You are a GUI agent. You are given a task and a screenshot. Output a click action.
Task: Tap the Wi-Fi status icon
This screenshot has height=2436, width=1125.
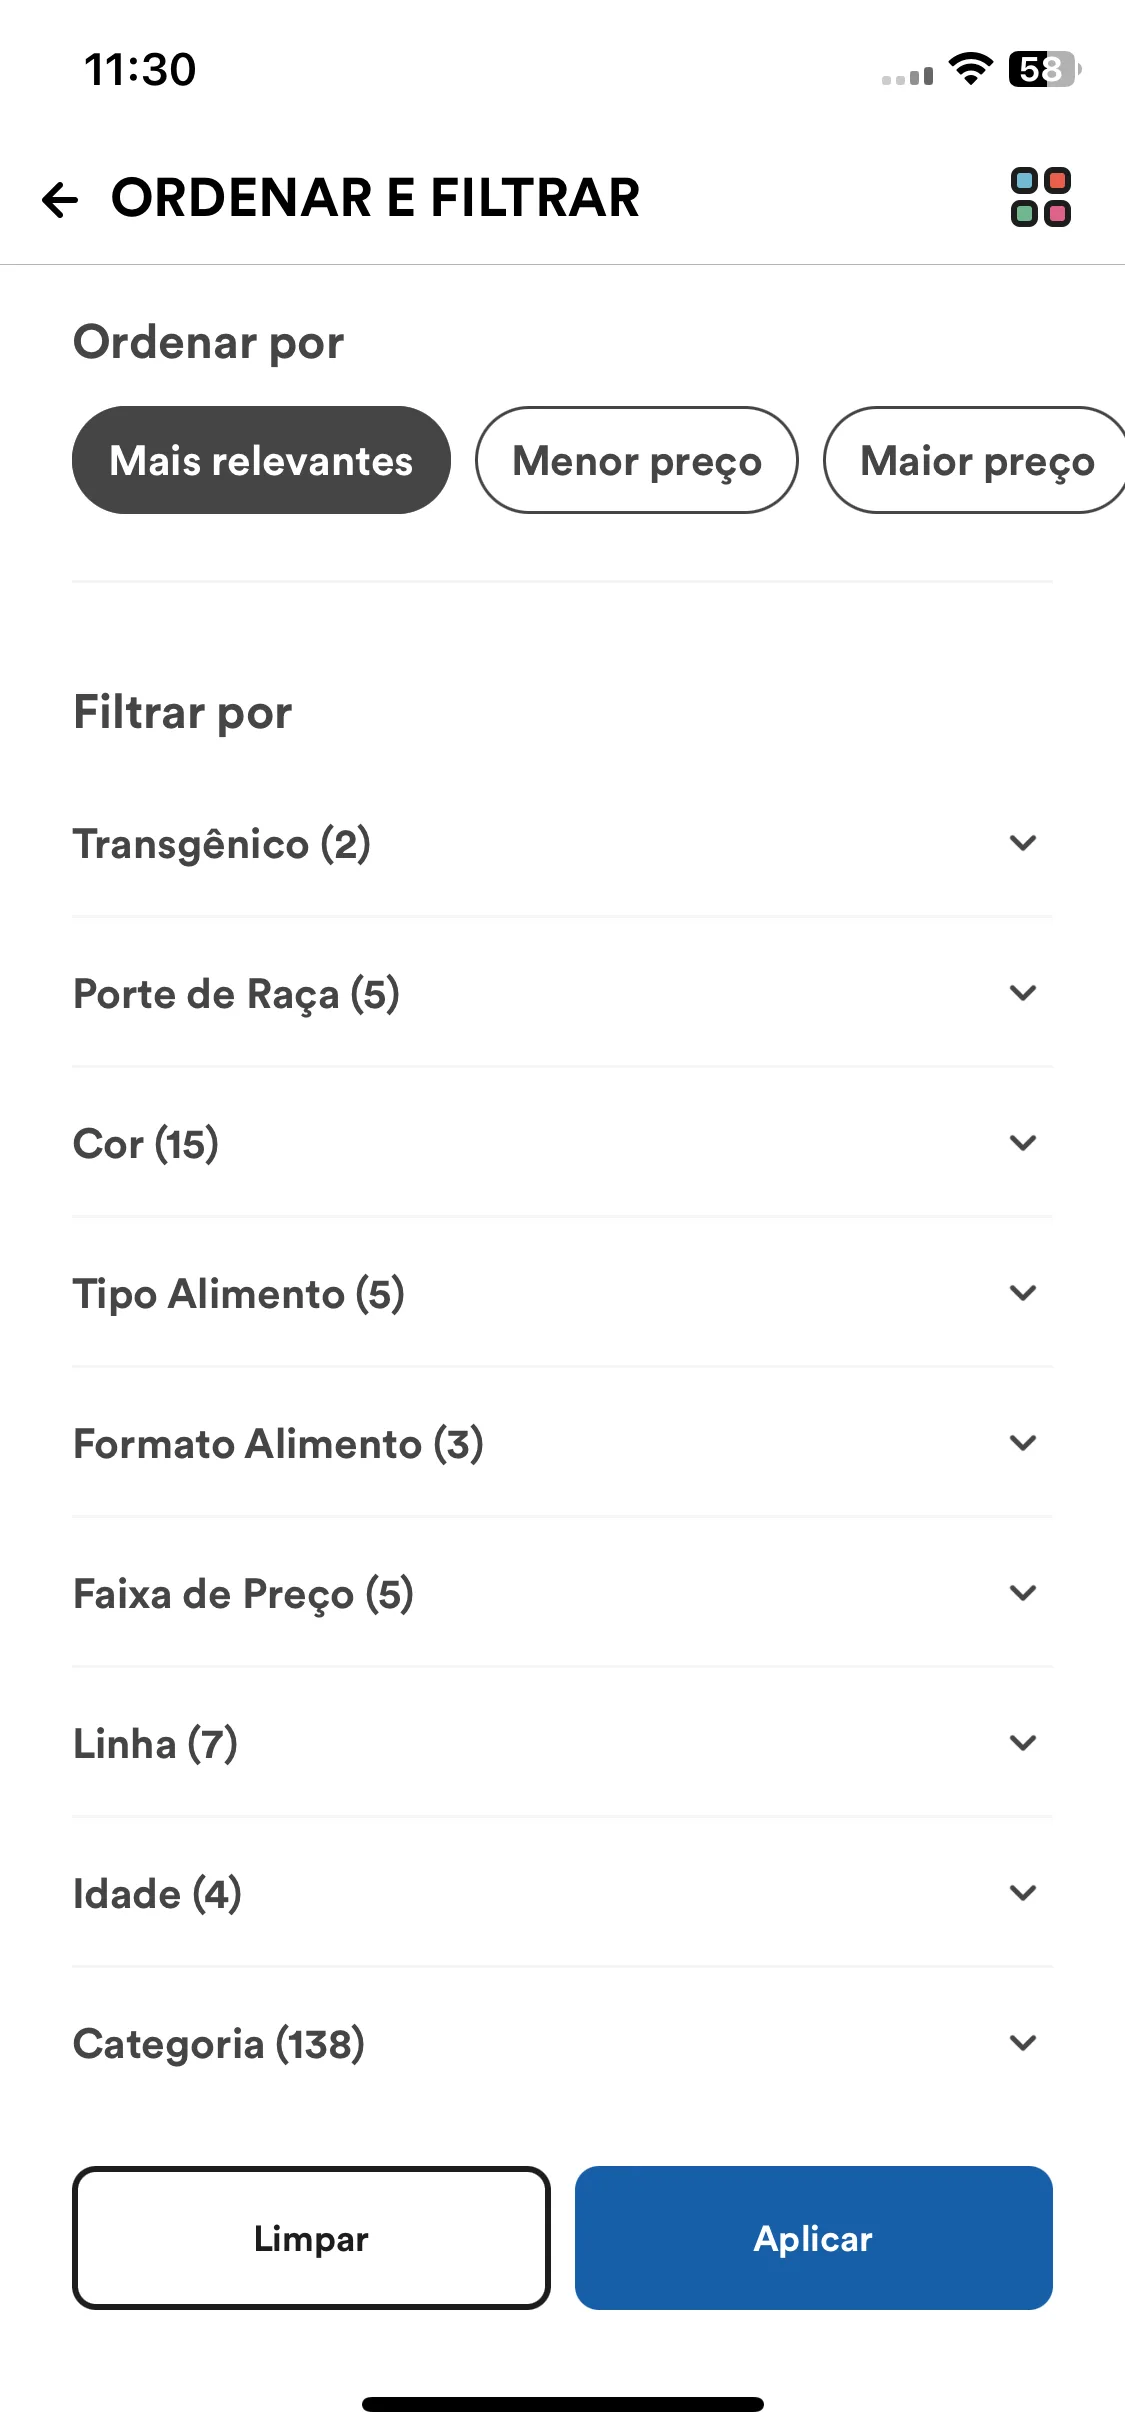click(970, 69)
